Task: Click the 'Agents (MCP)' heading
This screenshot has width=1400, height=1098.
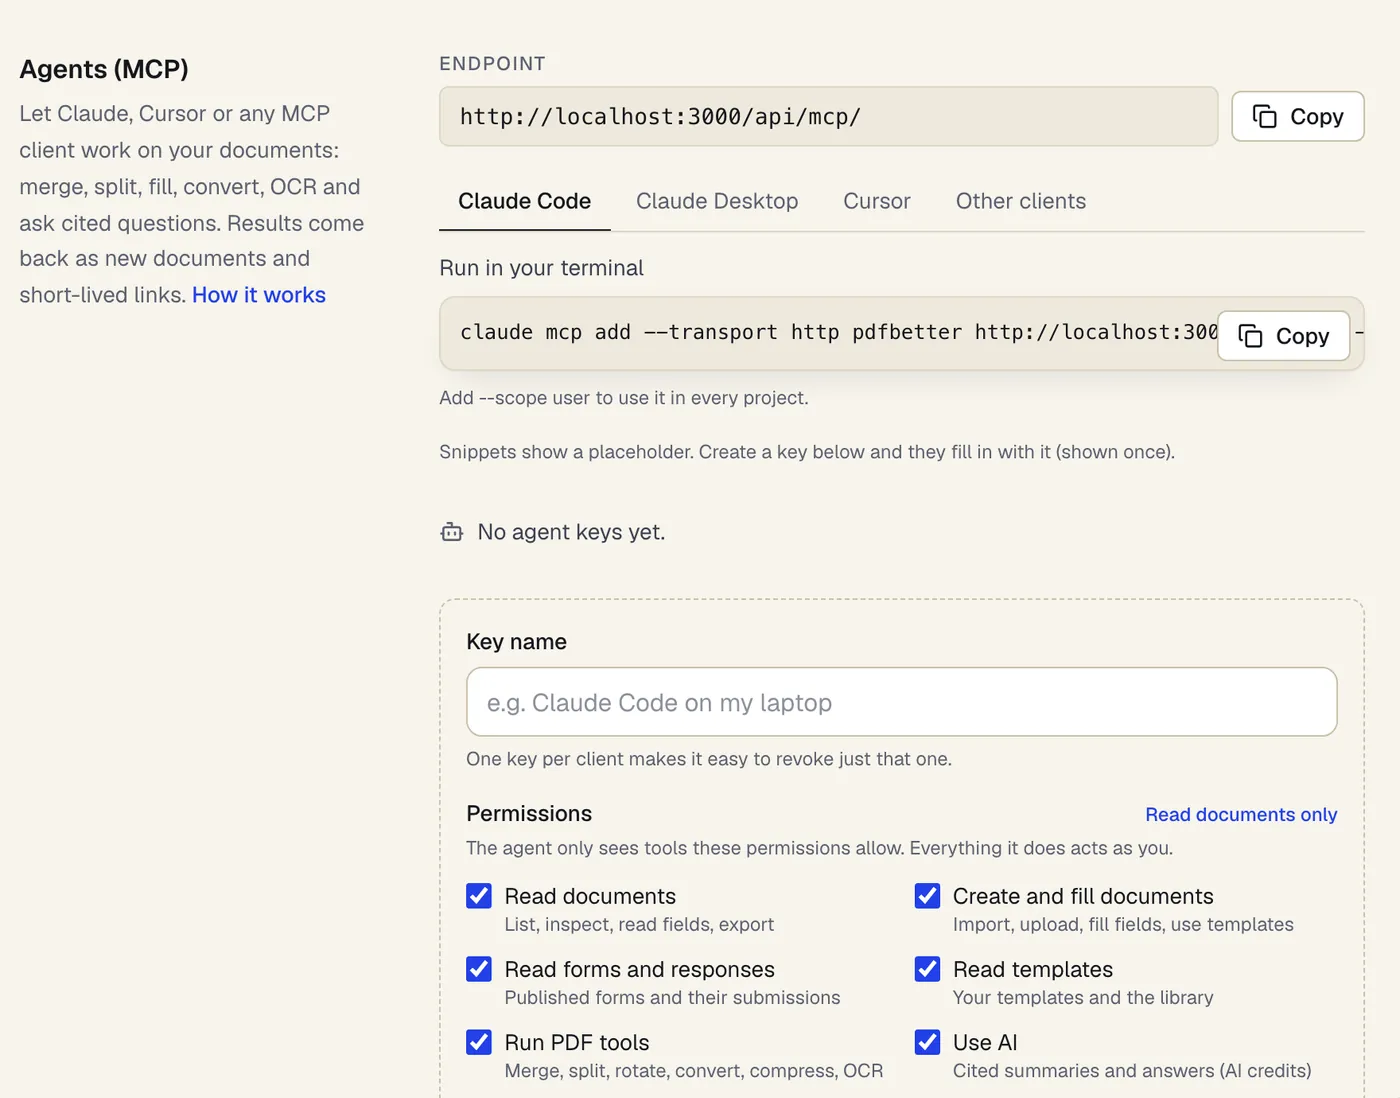Action: (104, 69)
